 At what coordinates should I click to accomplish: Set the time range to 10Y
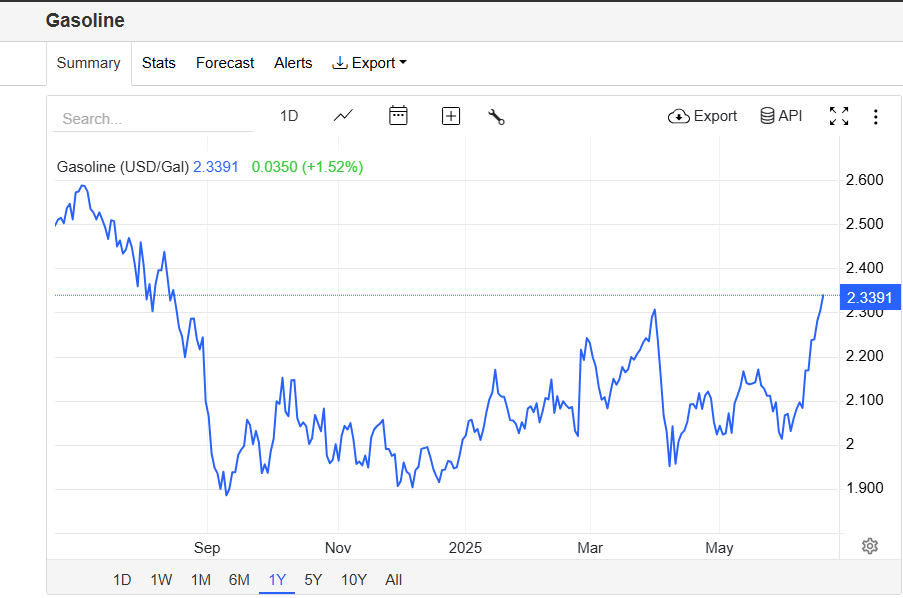354,580
